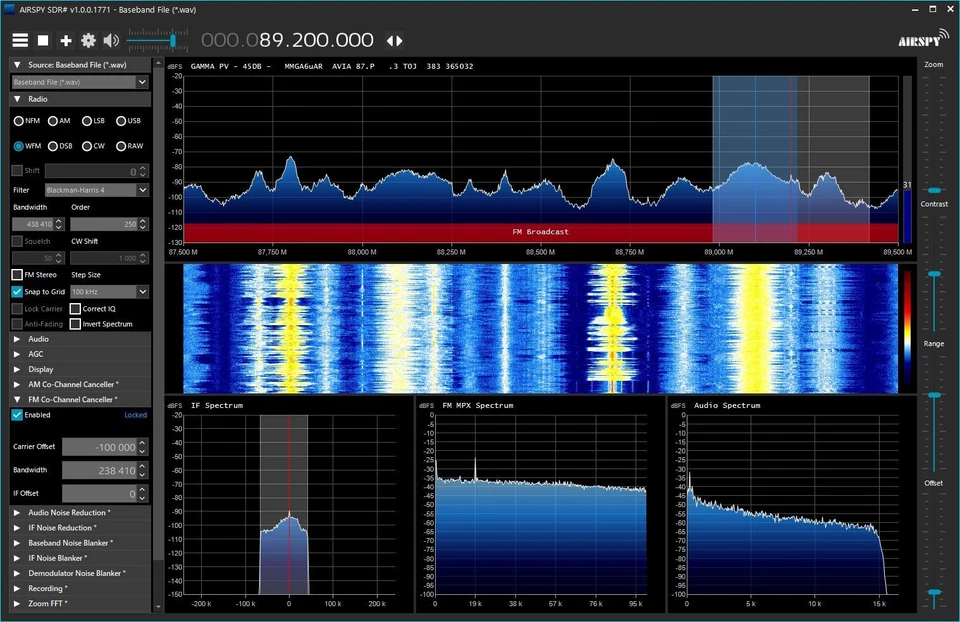
Task: Mute audio via the speaker icon
Action: coord(110,40)
